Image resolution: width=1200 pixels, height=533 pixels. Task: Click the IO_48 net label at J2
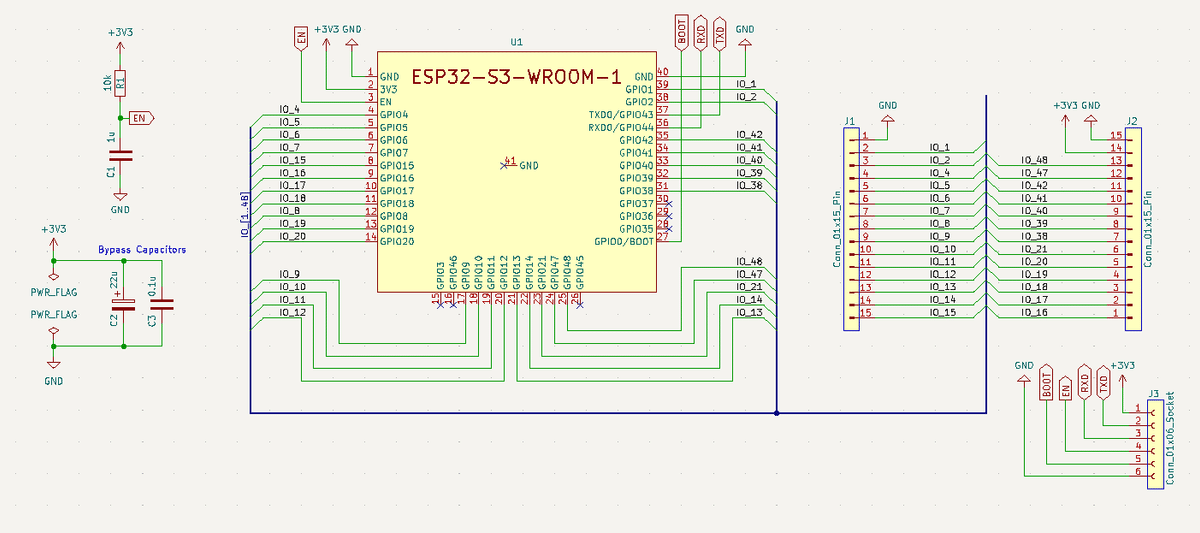(1034, 160)
